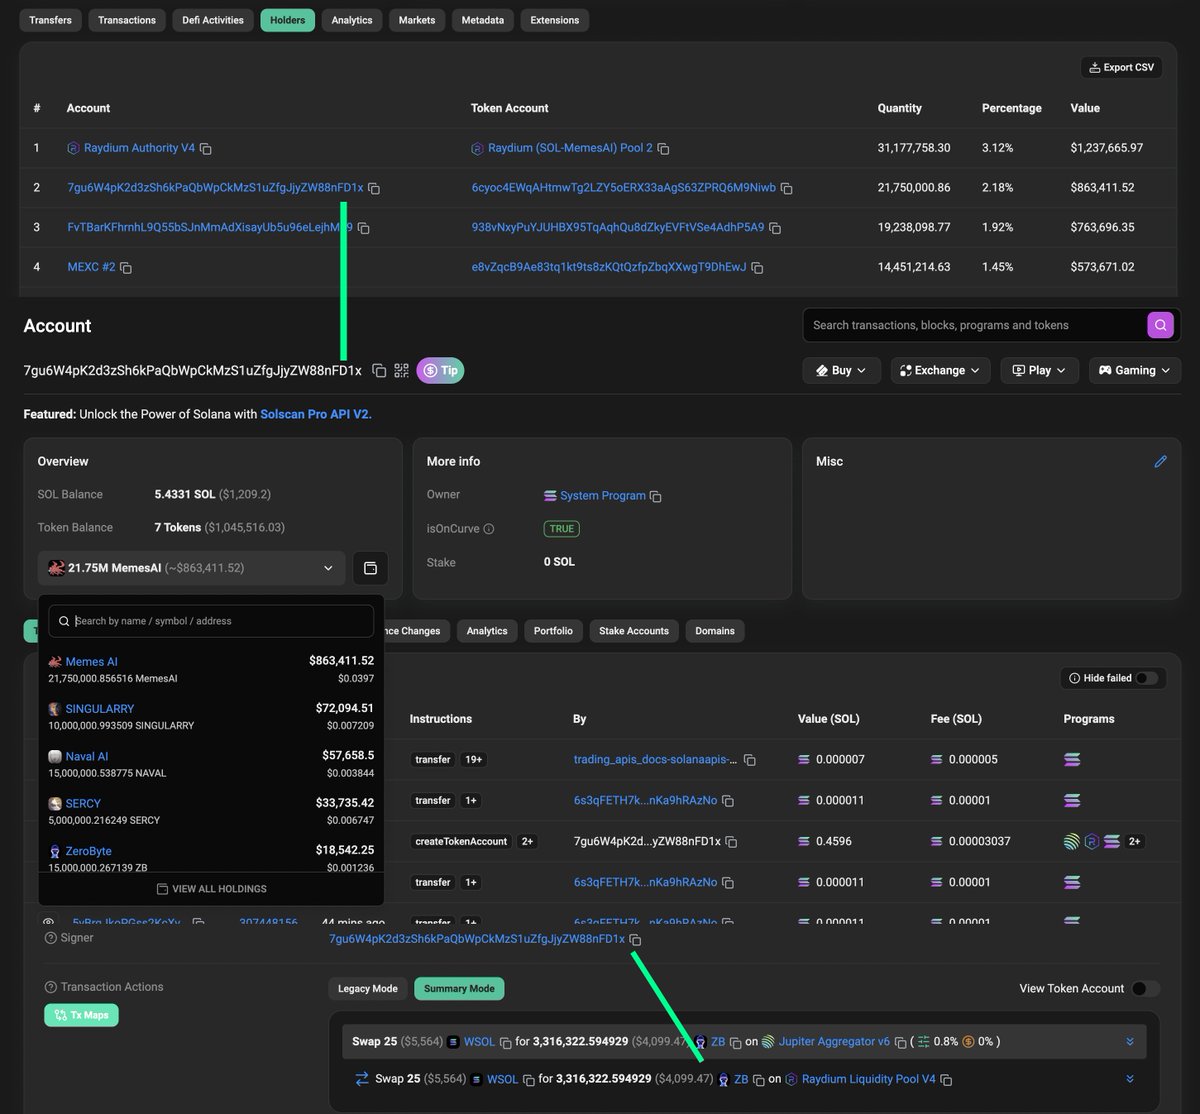Viewport: 1200px width, 1114px height.
Task: Open the Raydium Authority V4 account link
Action: [x=139, y=148]
